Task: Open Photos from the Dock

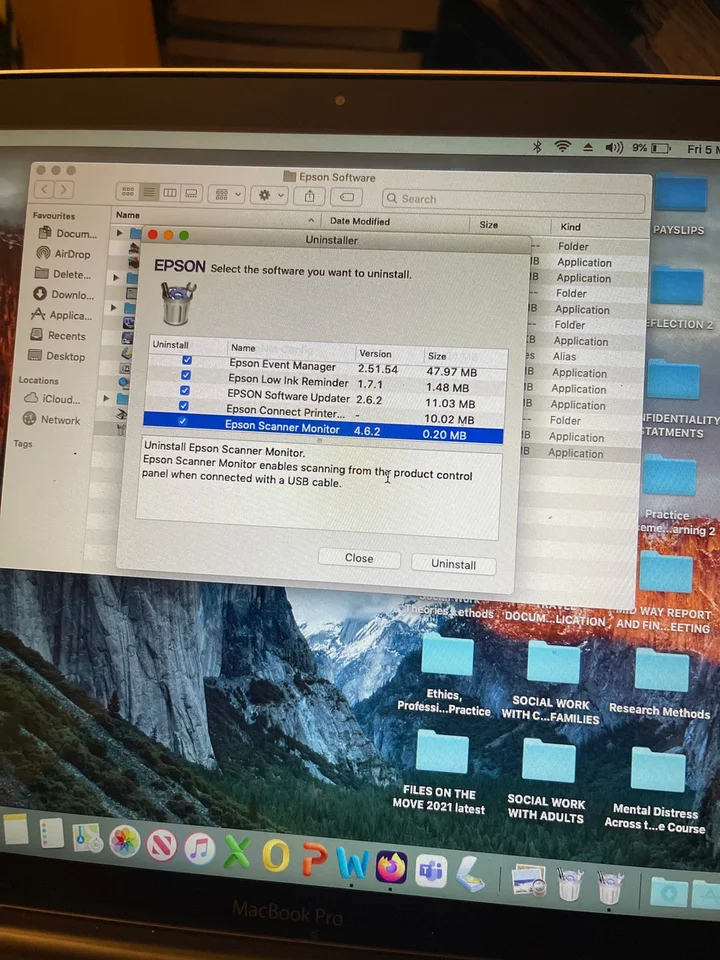Action: pyautogui.click(x=124, y=842)
